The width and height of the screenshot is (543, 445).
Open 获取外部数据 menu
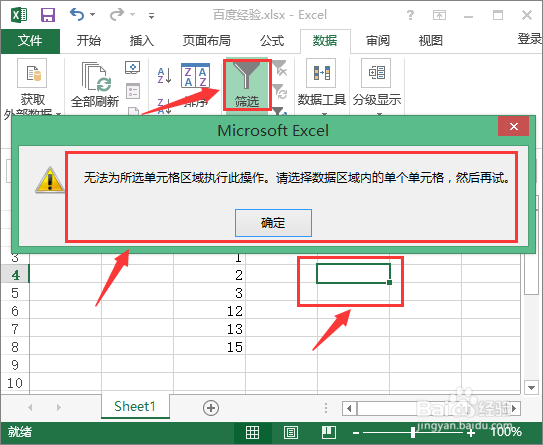pos(32,88)
